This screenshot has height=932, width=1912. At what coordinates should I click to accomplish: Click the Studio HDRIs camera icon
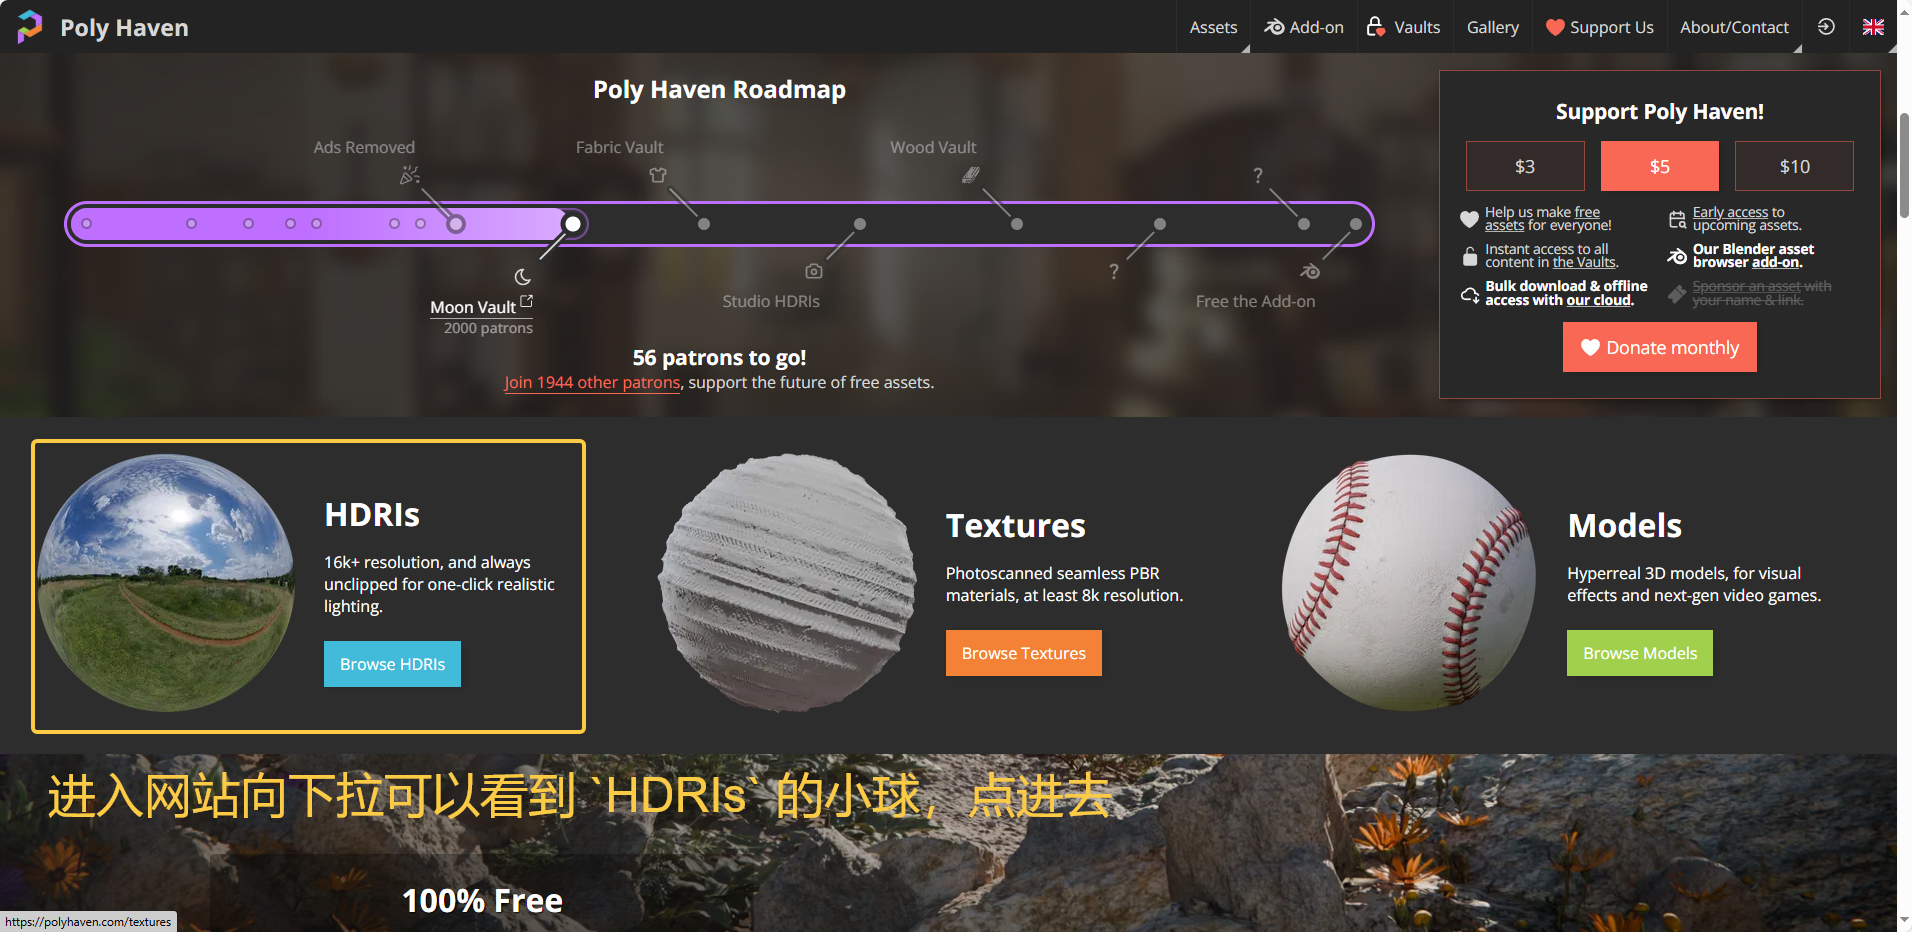point(814,271)
